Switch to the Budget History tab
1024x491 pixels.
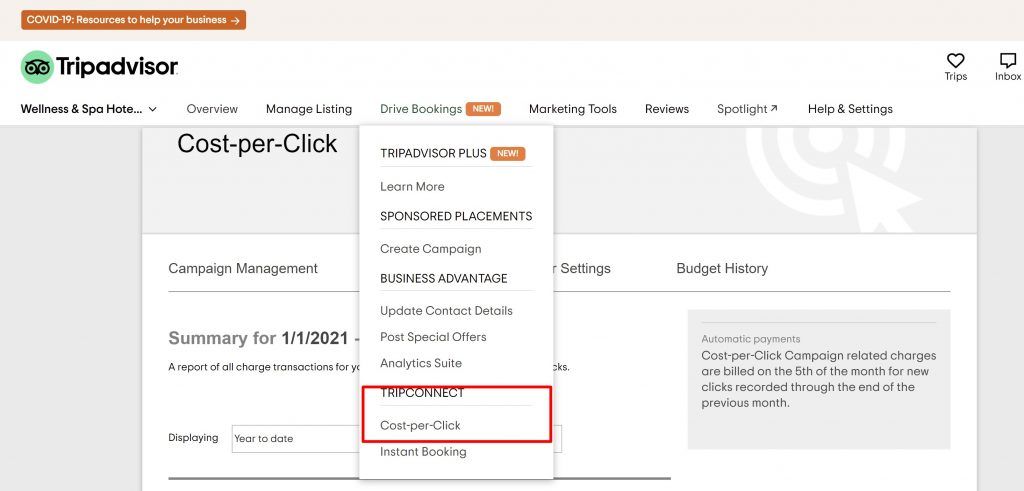pyautogui.click(x=722, y=268)
